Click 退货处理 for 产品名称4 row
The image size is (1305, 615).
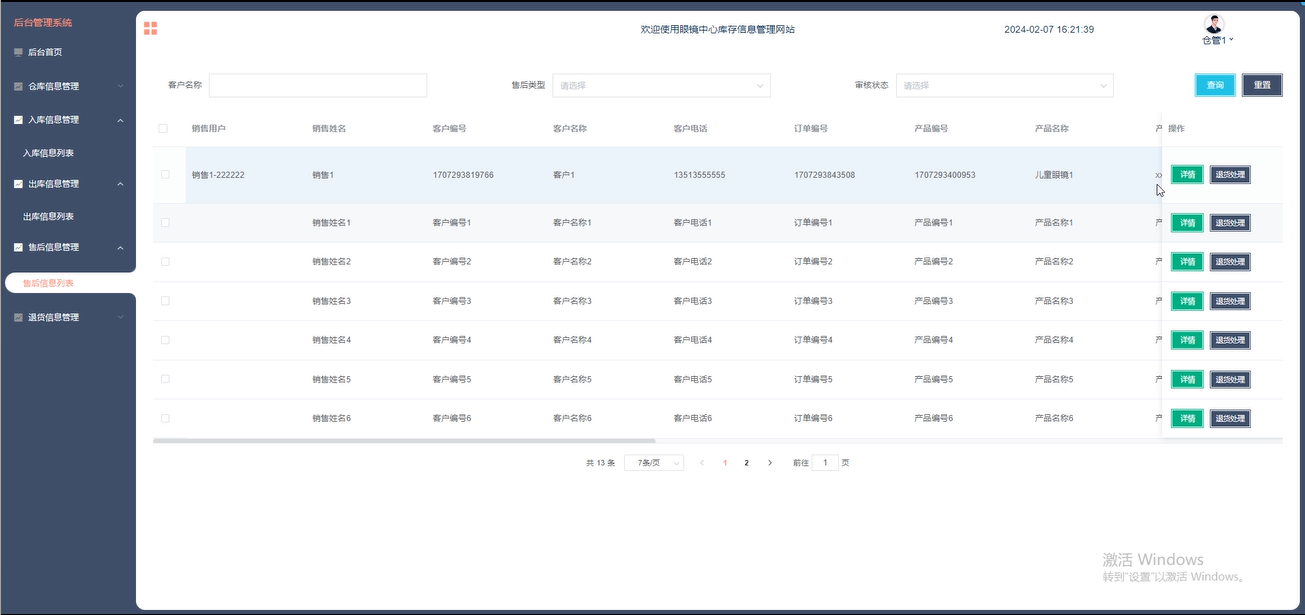1230,340
